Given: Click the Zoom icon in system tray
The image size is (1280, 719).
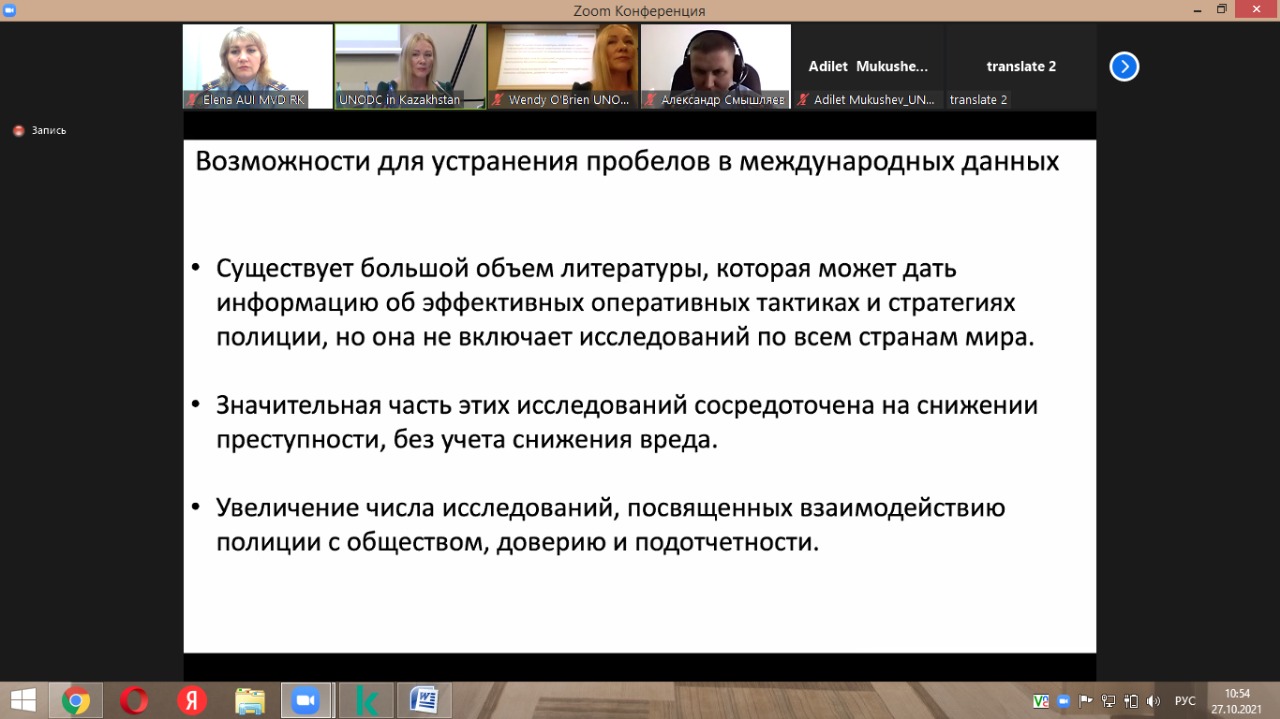Looking at the screenshot, I should click(1064, 701).
